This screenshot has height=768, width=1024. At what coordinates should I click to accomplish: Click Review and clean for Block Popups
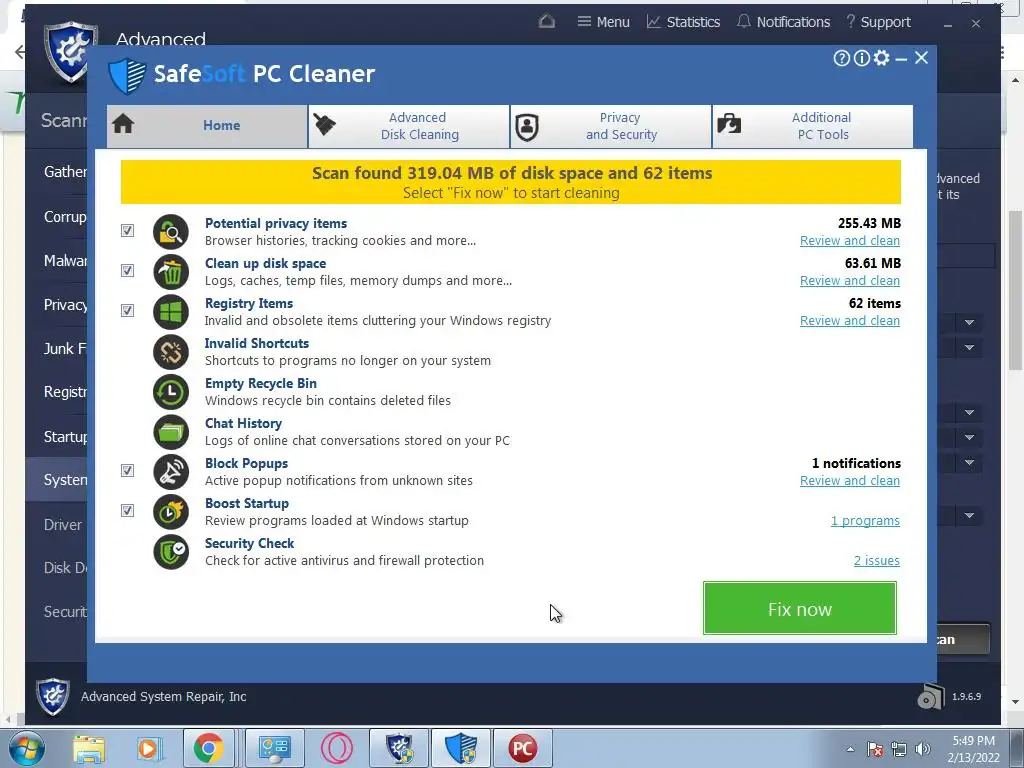(850, 481)
